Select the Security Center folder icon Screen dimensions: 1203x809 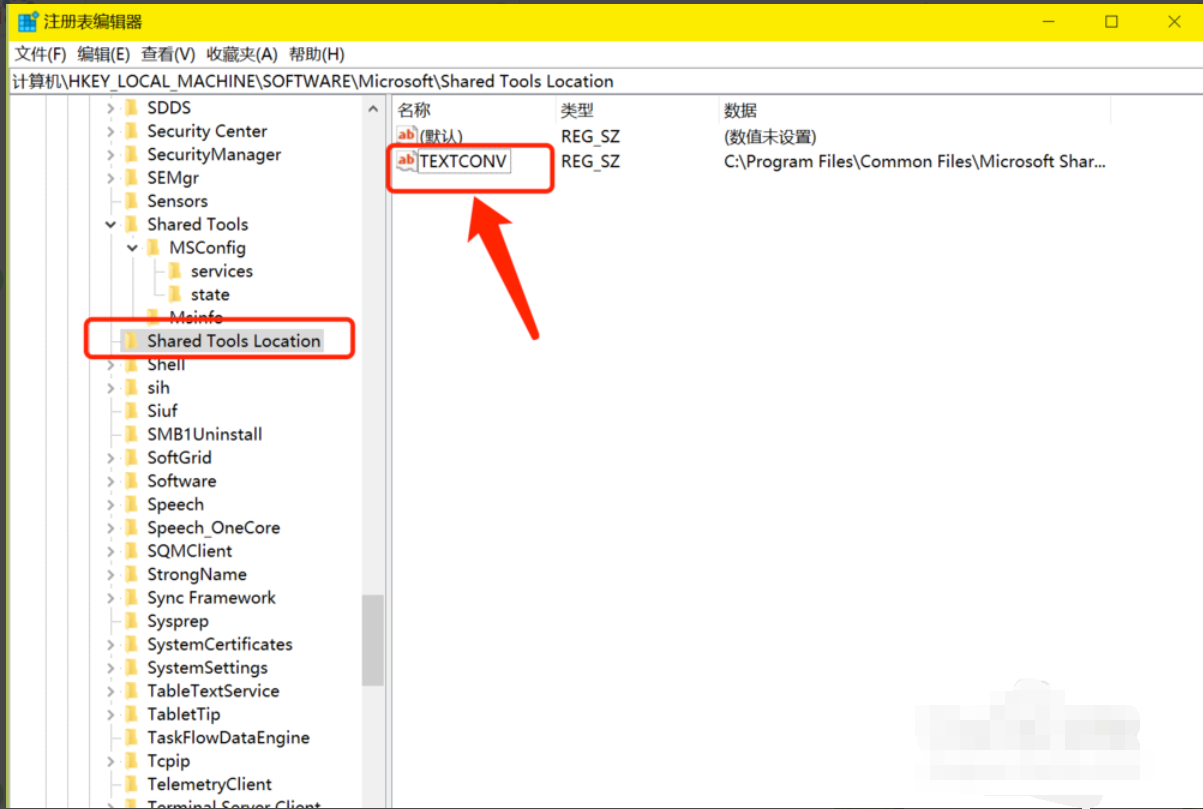(130, 131)
